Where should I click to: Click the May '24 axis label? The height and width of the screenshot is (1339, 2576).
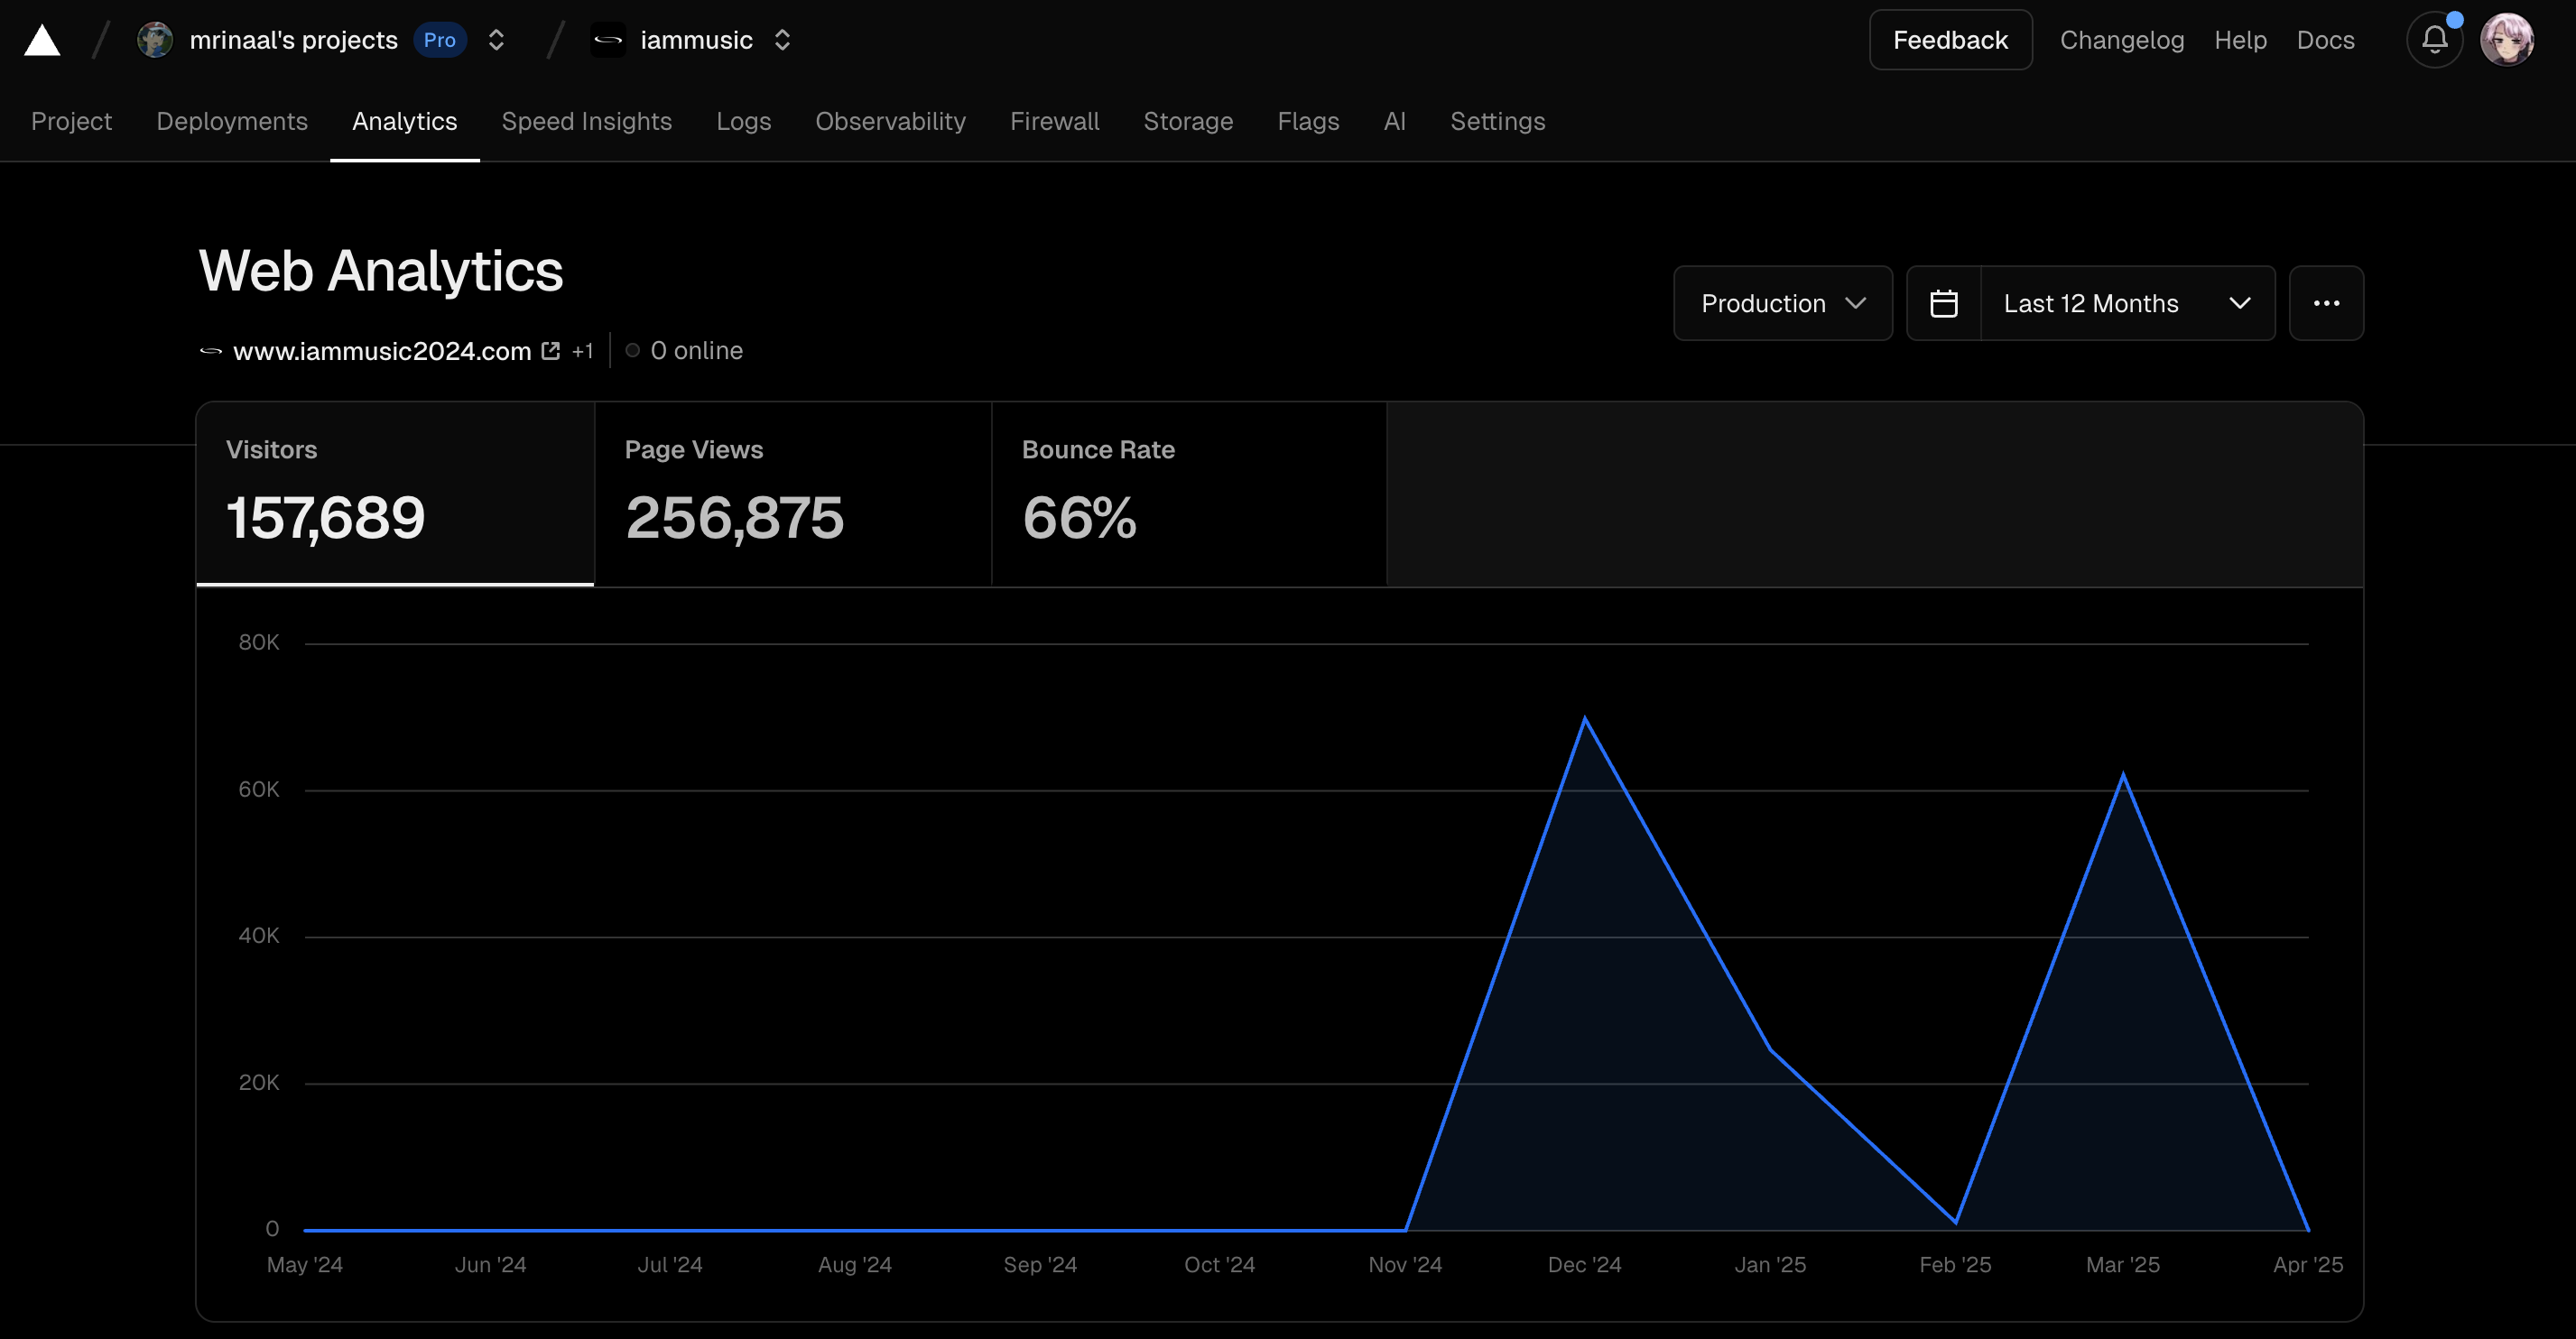pos(305,1265)
